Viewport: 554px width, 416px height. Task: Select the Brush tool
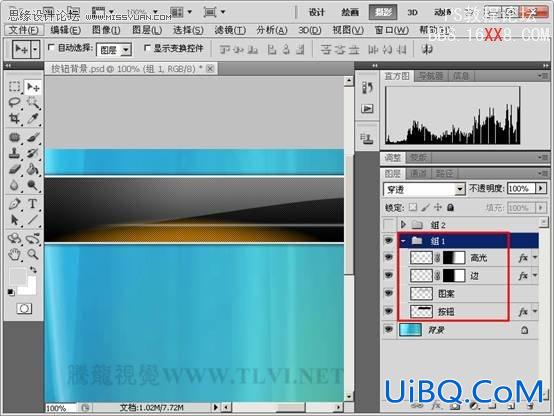[x=33, y=137]
